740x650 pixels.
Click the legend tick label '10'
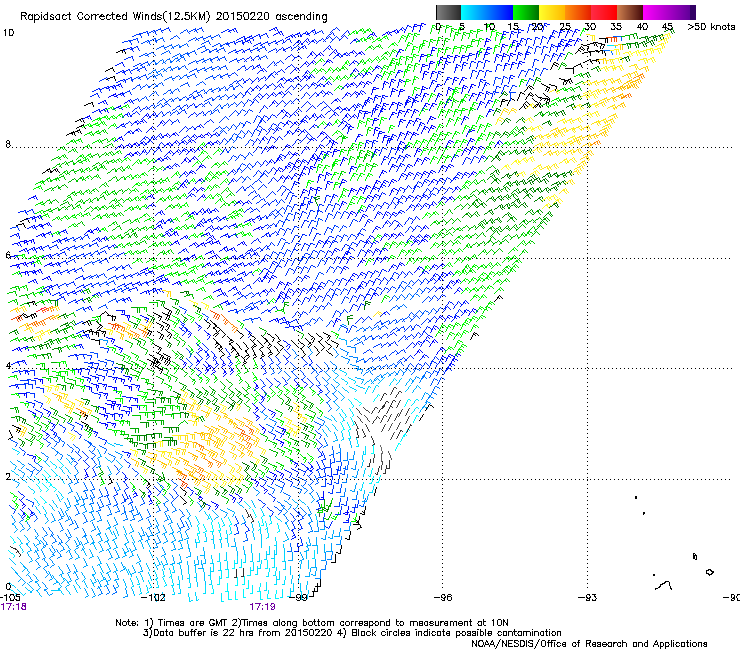click(x=489, y=26)
